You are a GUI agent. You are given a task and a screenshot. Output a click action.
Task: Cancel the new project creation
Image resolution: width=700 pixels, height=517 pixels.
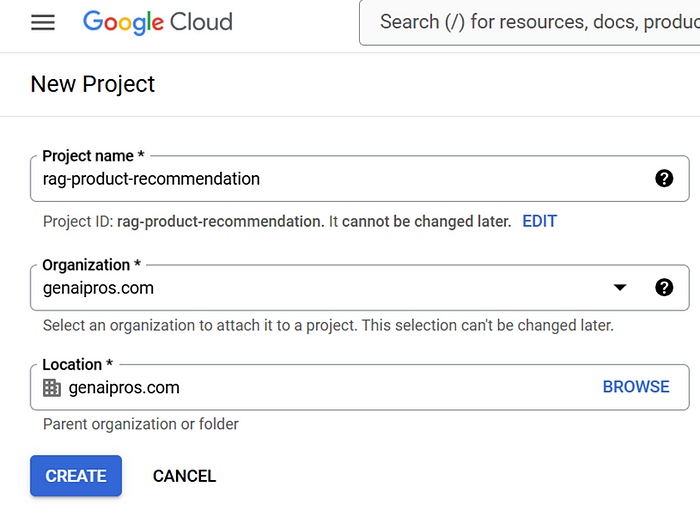coord(184,476)
